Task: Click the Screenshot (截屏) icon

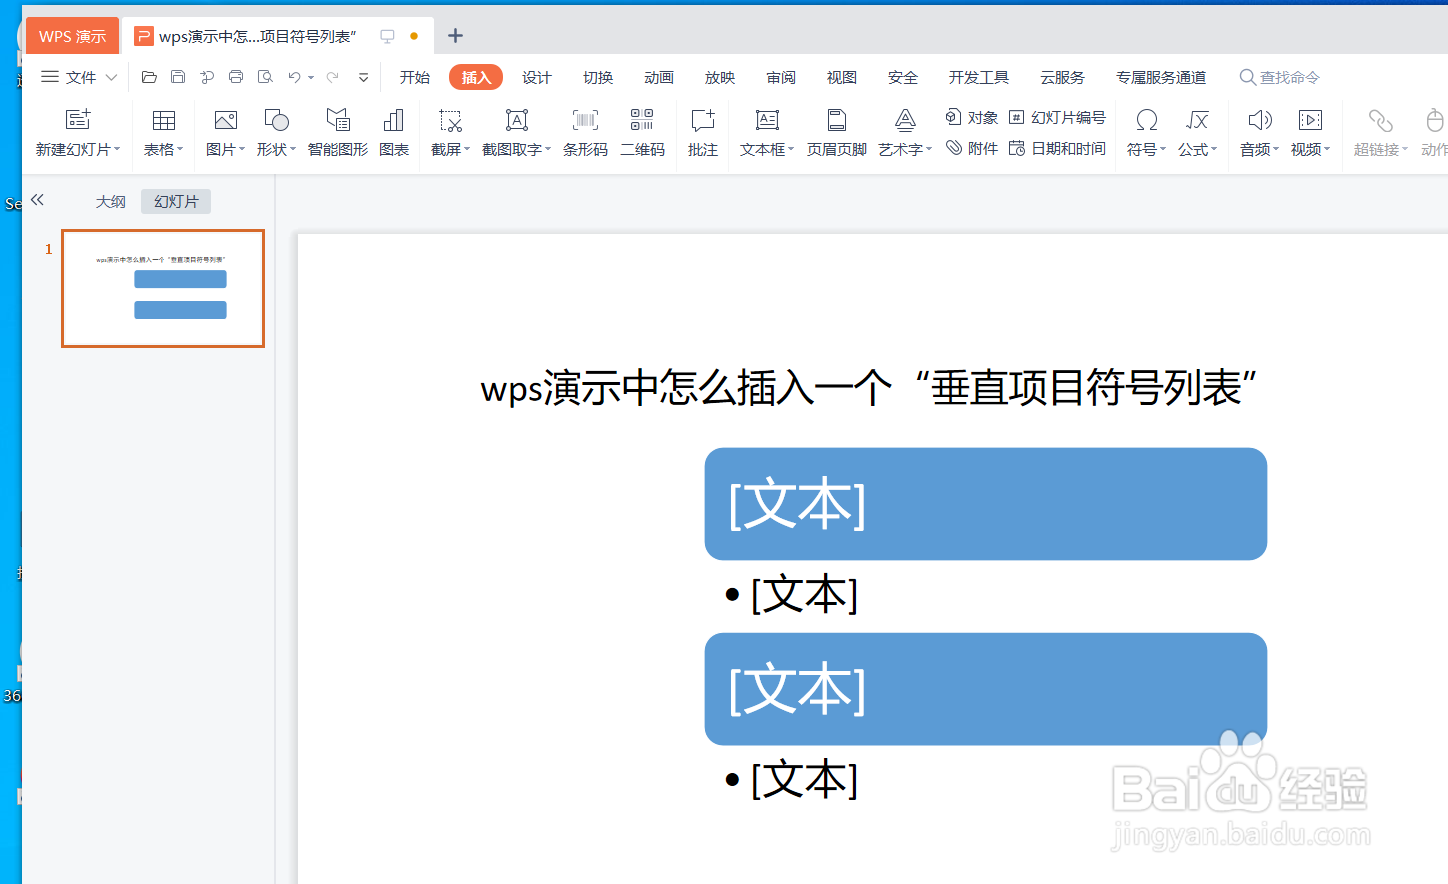Action: [451, 120]
